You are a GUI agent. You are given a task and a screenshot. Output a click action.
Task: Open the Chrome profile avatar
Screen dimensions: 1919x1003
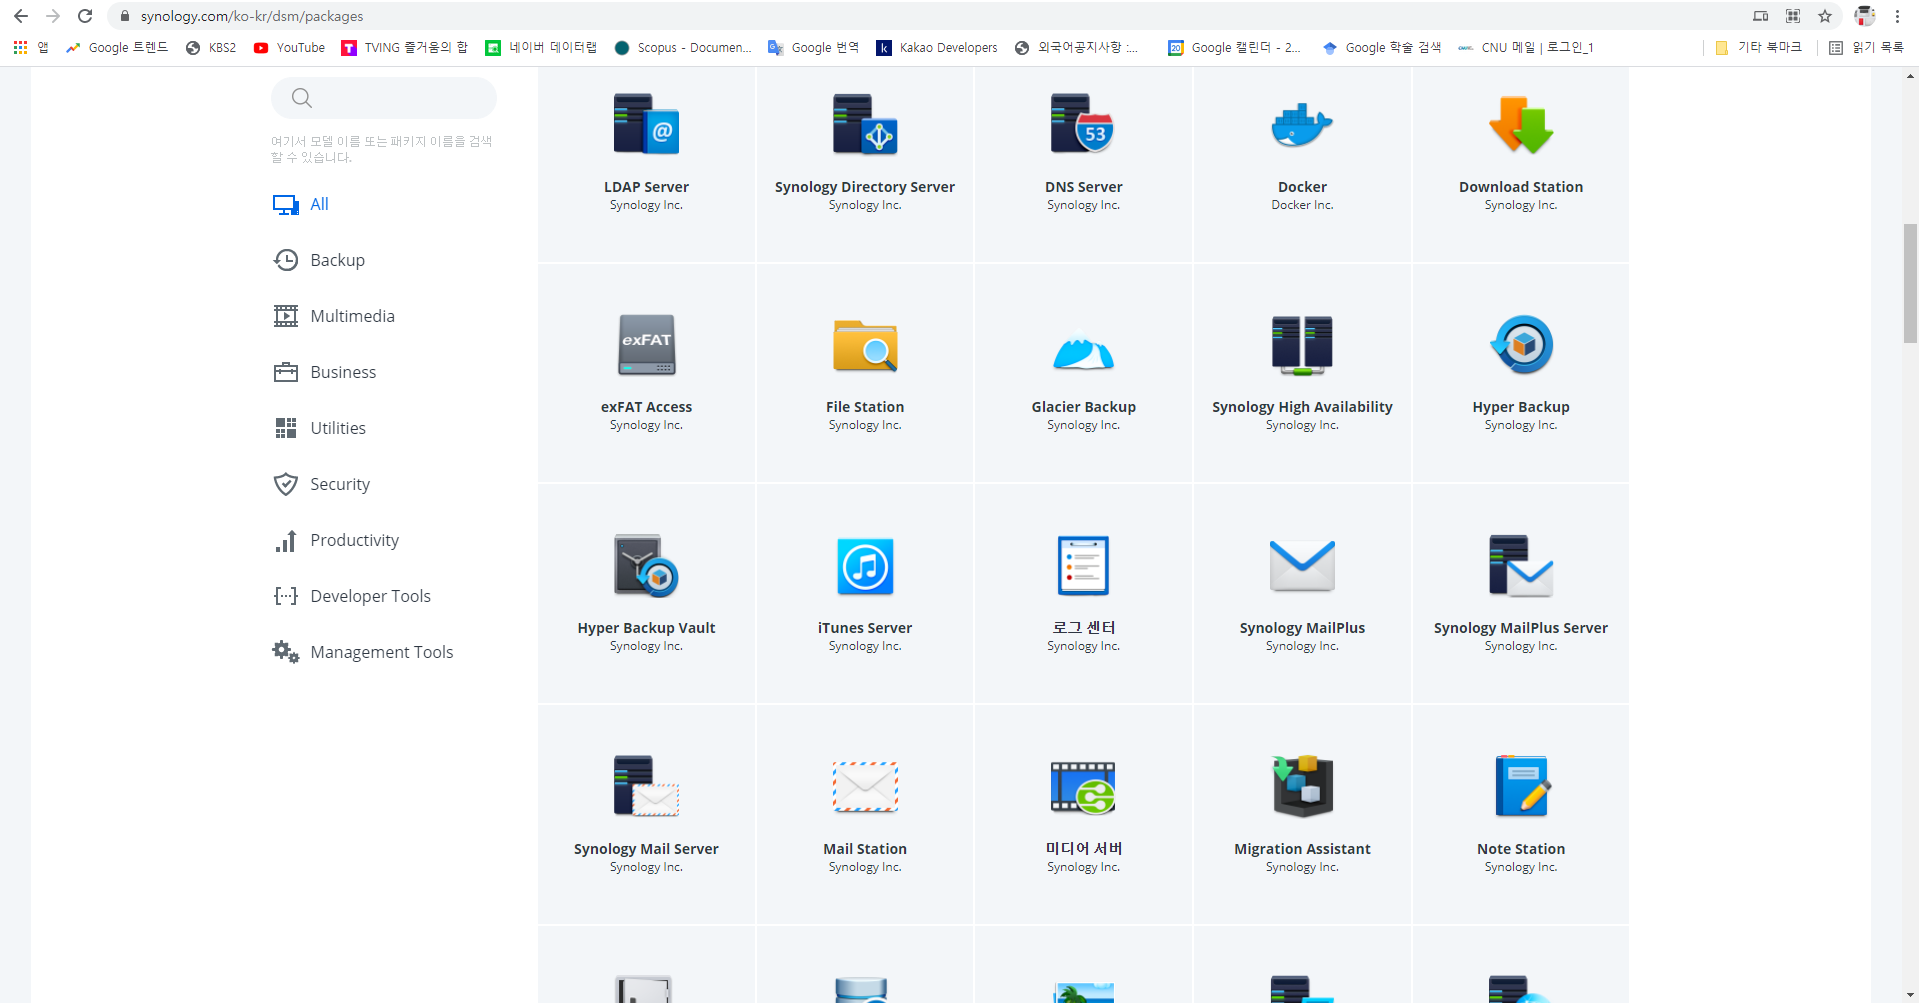tap(1864, 16)
